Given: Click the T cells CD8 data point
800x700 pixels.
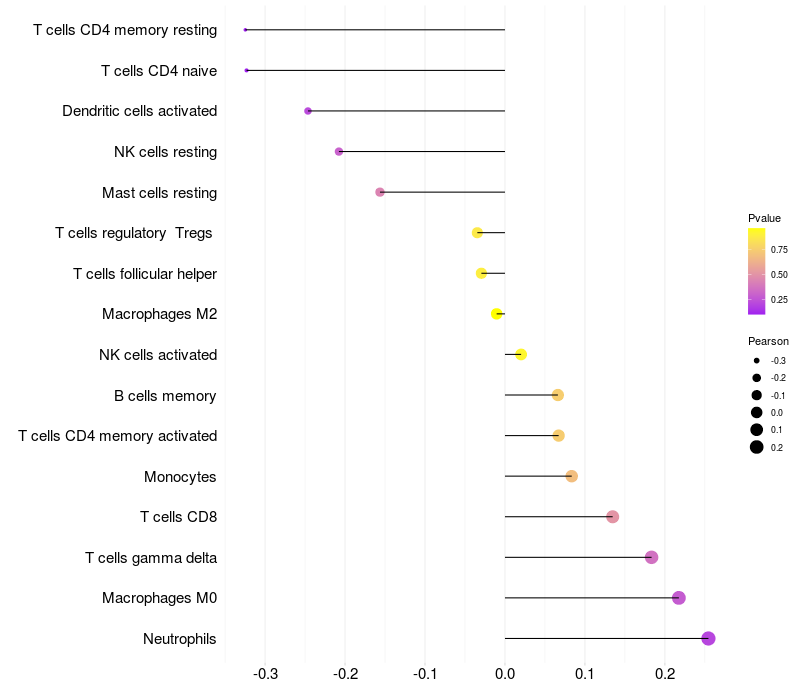Looking at the screenshot, I should (x=613, y=517).
